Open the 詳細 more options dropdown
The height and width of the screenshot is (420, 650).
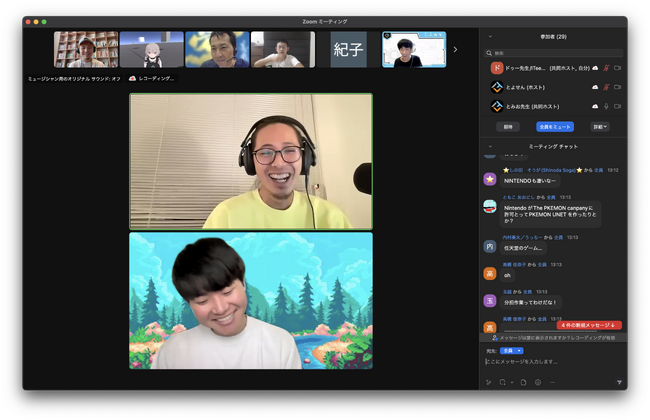(600, 127)
